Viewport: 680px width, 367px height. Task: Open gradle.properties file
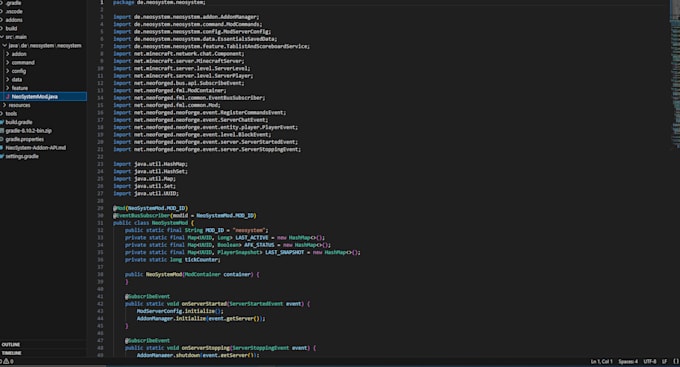(x=25, y=139)
